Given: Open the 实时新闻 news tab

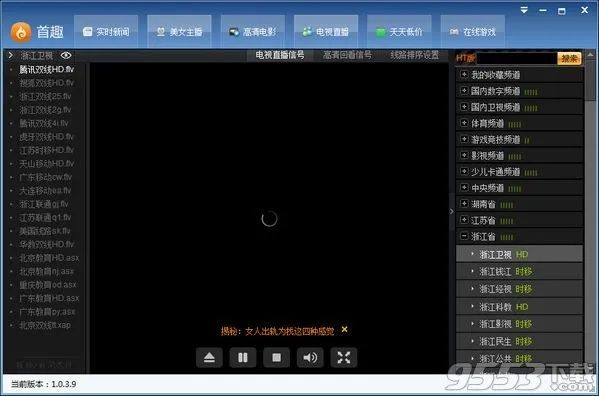Looking at the screenshot, I should click(106, 32).
